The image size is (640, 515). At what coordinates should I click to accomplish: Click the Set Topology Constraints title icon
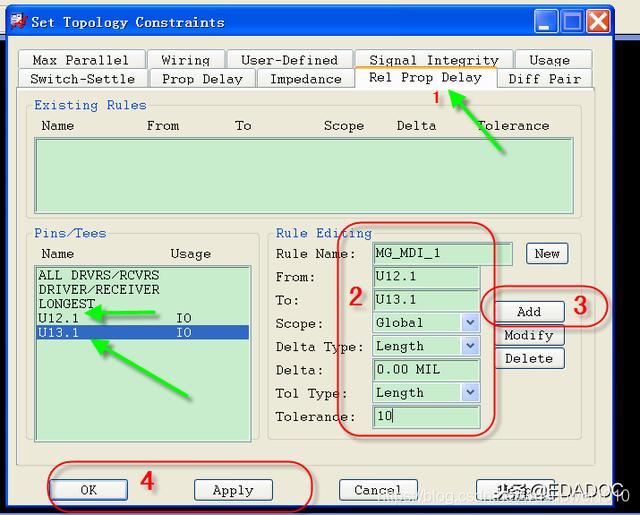[18, 21]
